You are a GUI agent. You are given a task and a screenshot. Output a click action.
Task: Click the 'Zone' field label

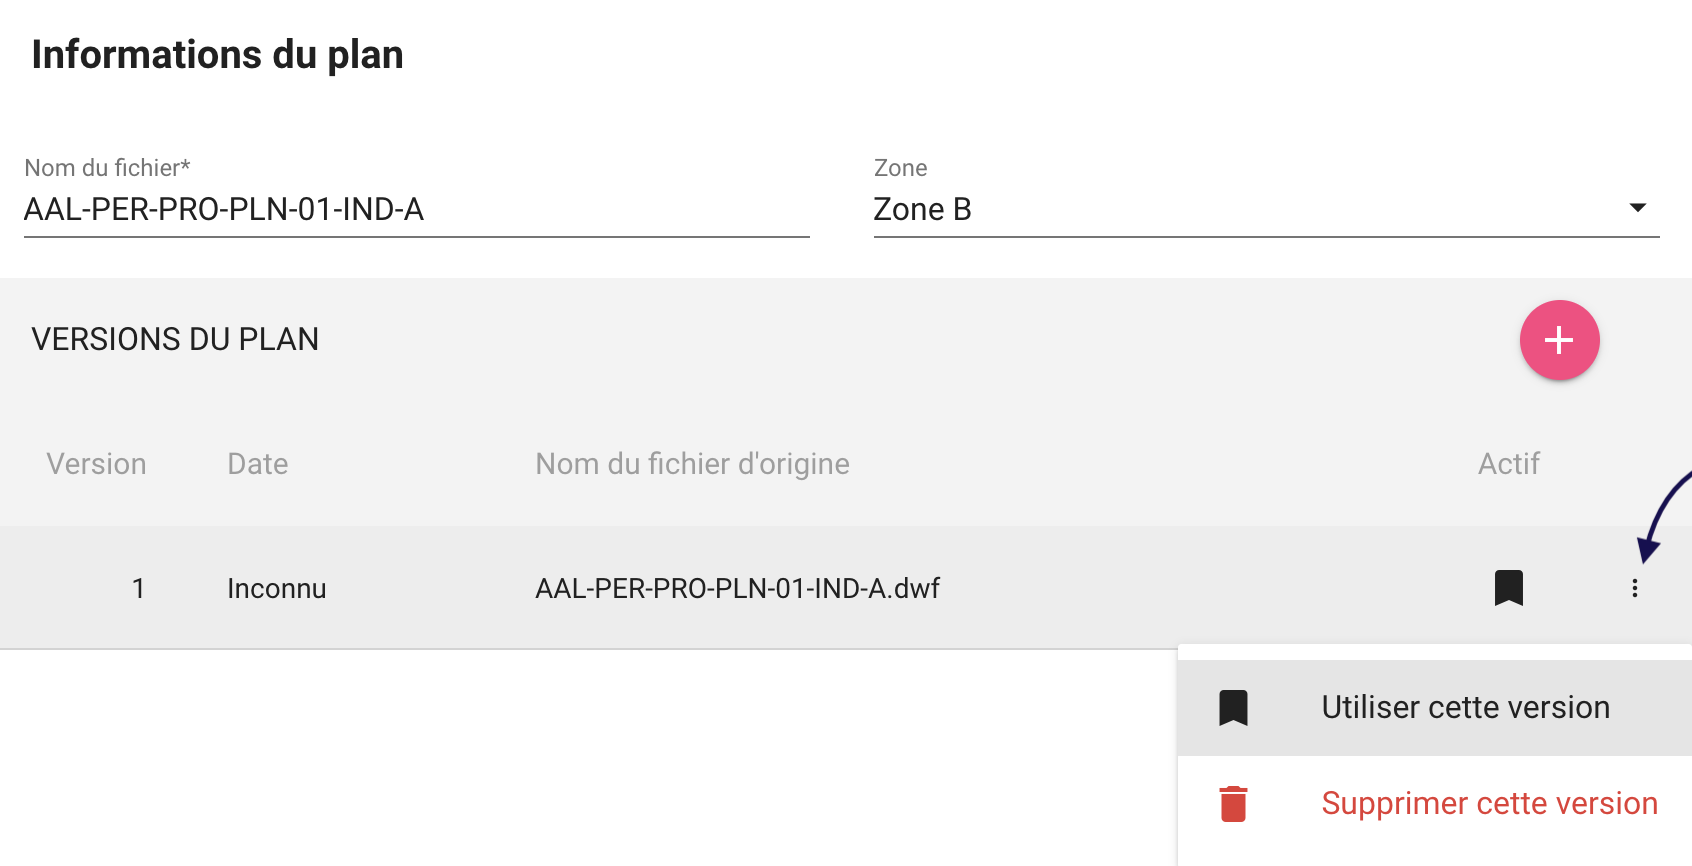900,168
